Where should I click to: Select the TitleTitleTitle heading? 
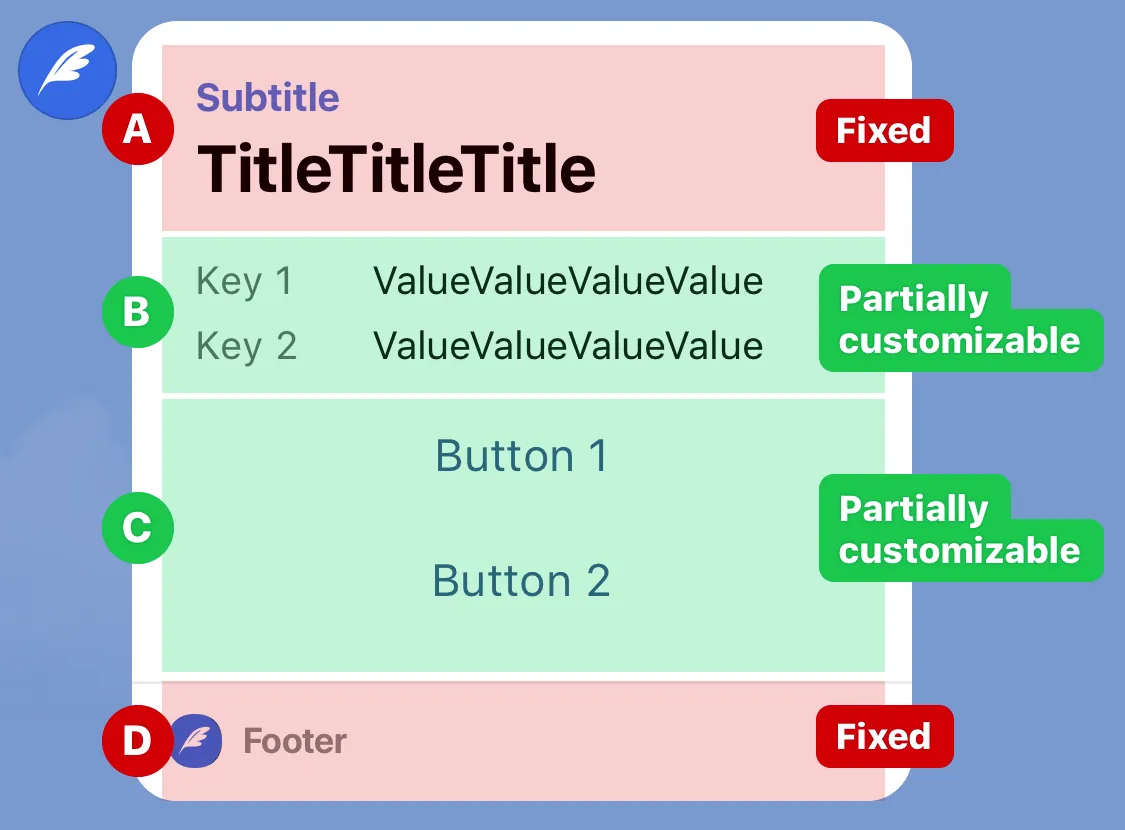tap(396, 169)
